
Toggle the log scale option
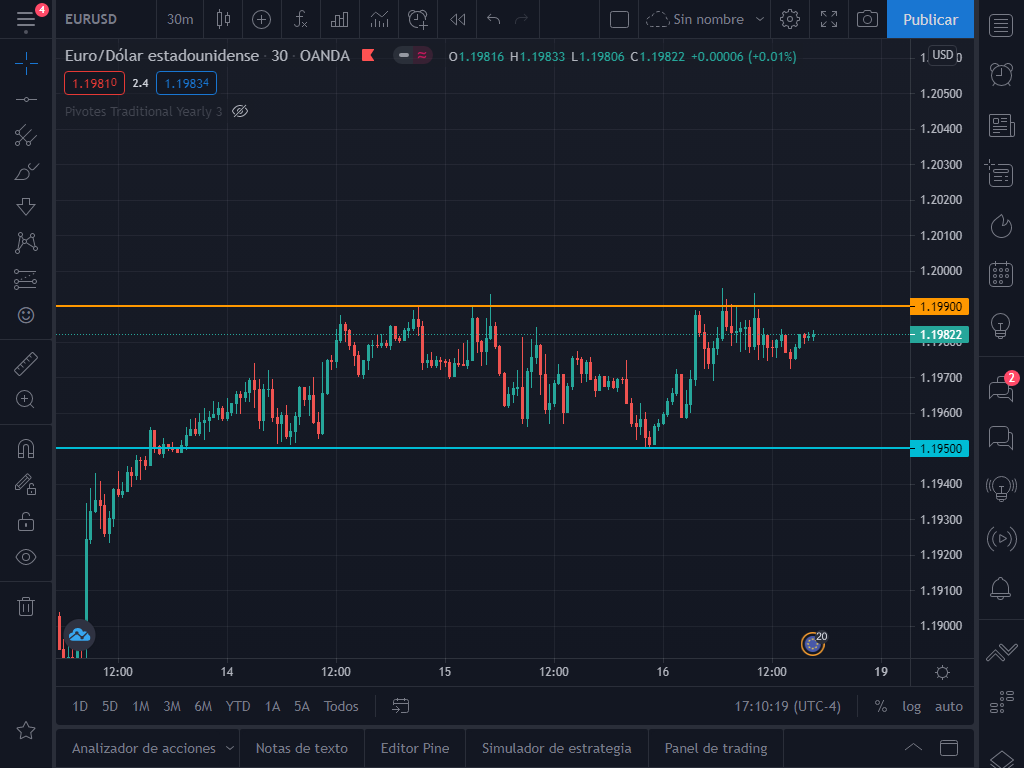click(911, 706)
